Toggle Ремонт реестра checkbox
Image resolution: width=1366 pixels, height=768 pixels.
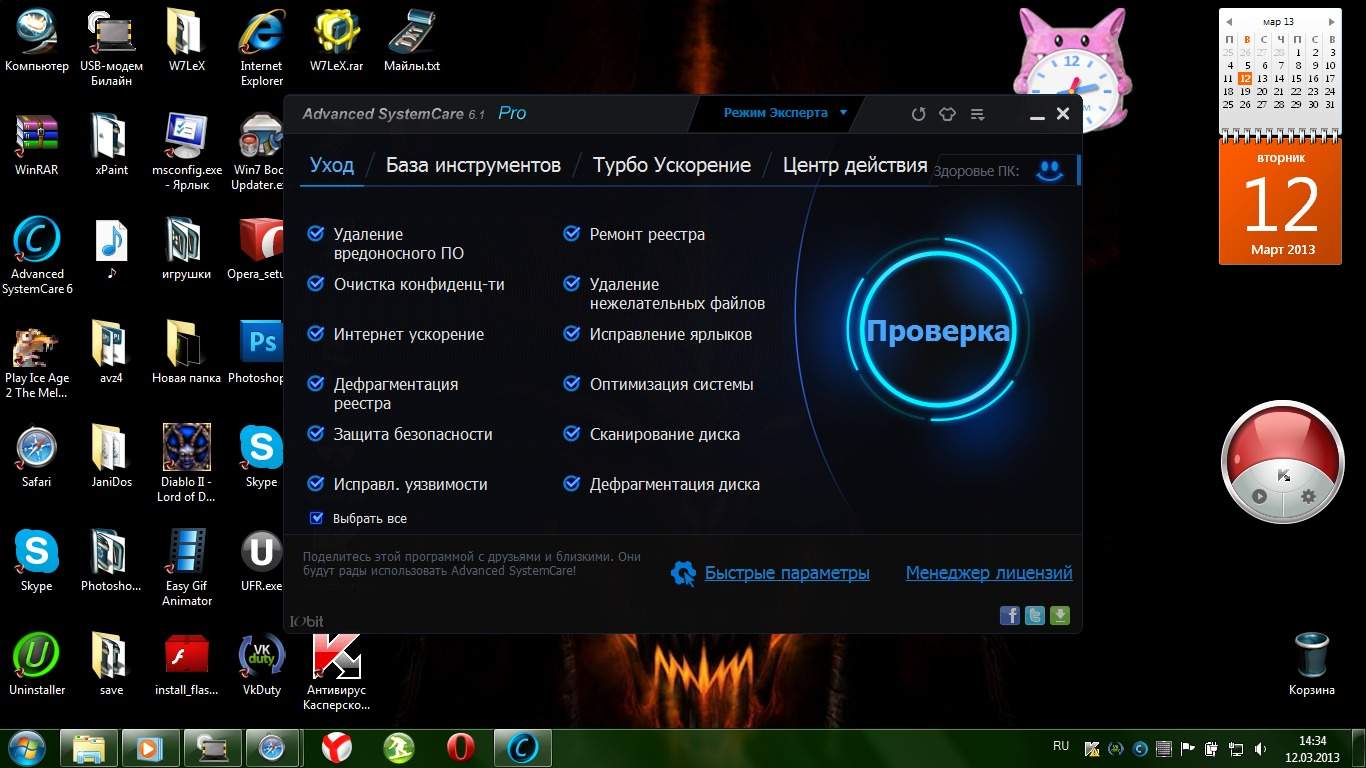click(x=572, y=234)
